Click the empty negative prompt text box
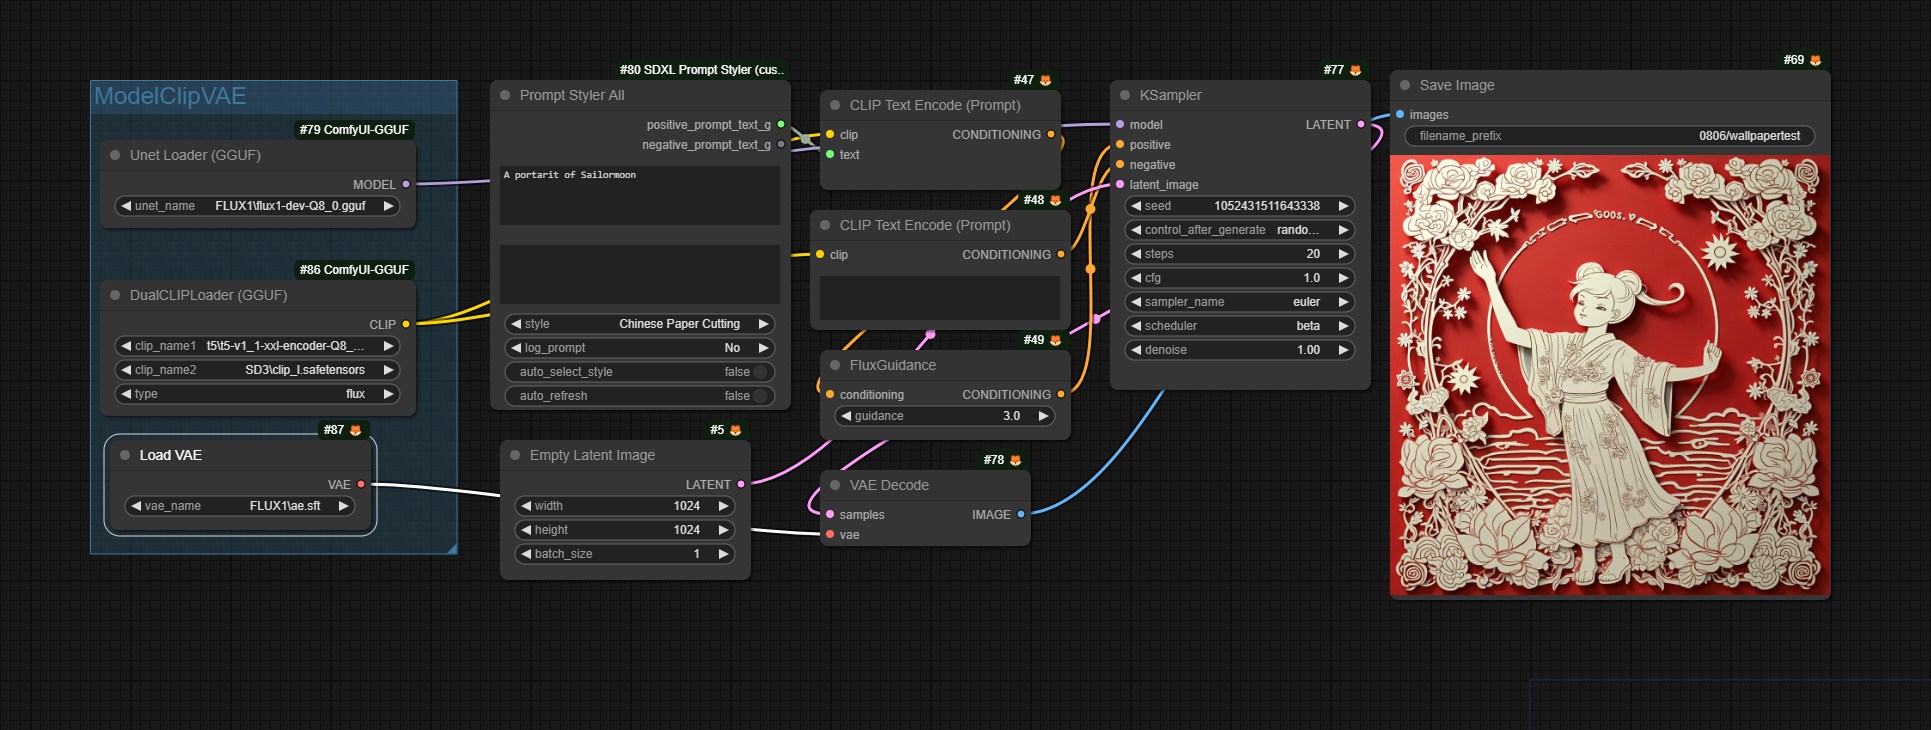1931x730 pixels. [640, 274]
